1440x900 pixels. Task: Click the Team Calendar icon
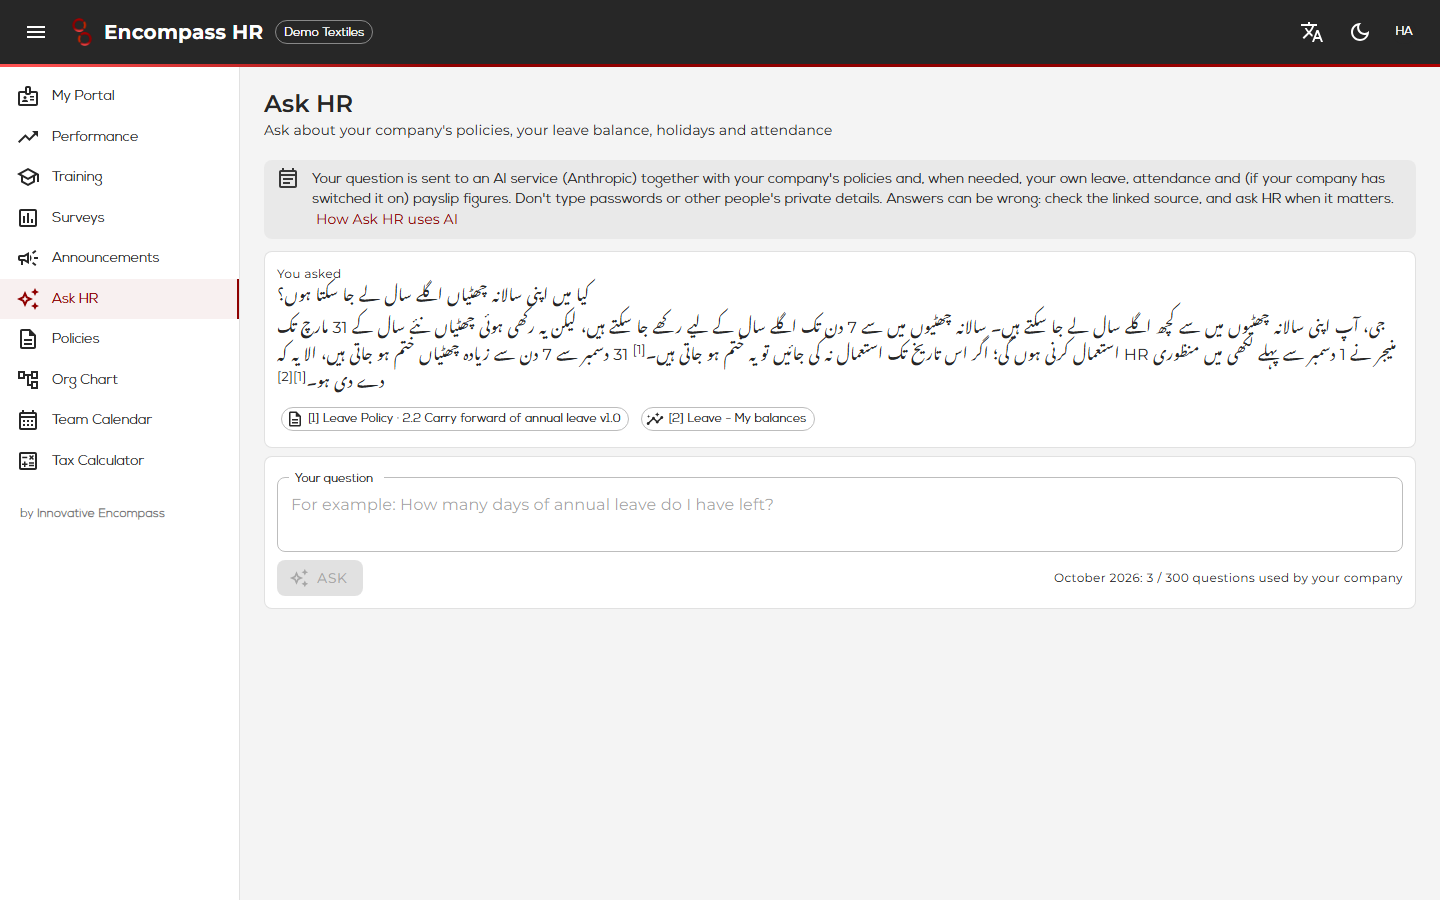coord(28,420)
